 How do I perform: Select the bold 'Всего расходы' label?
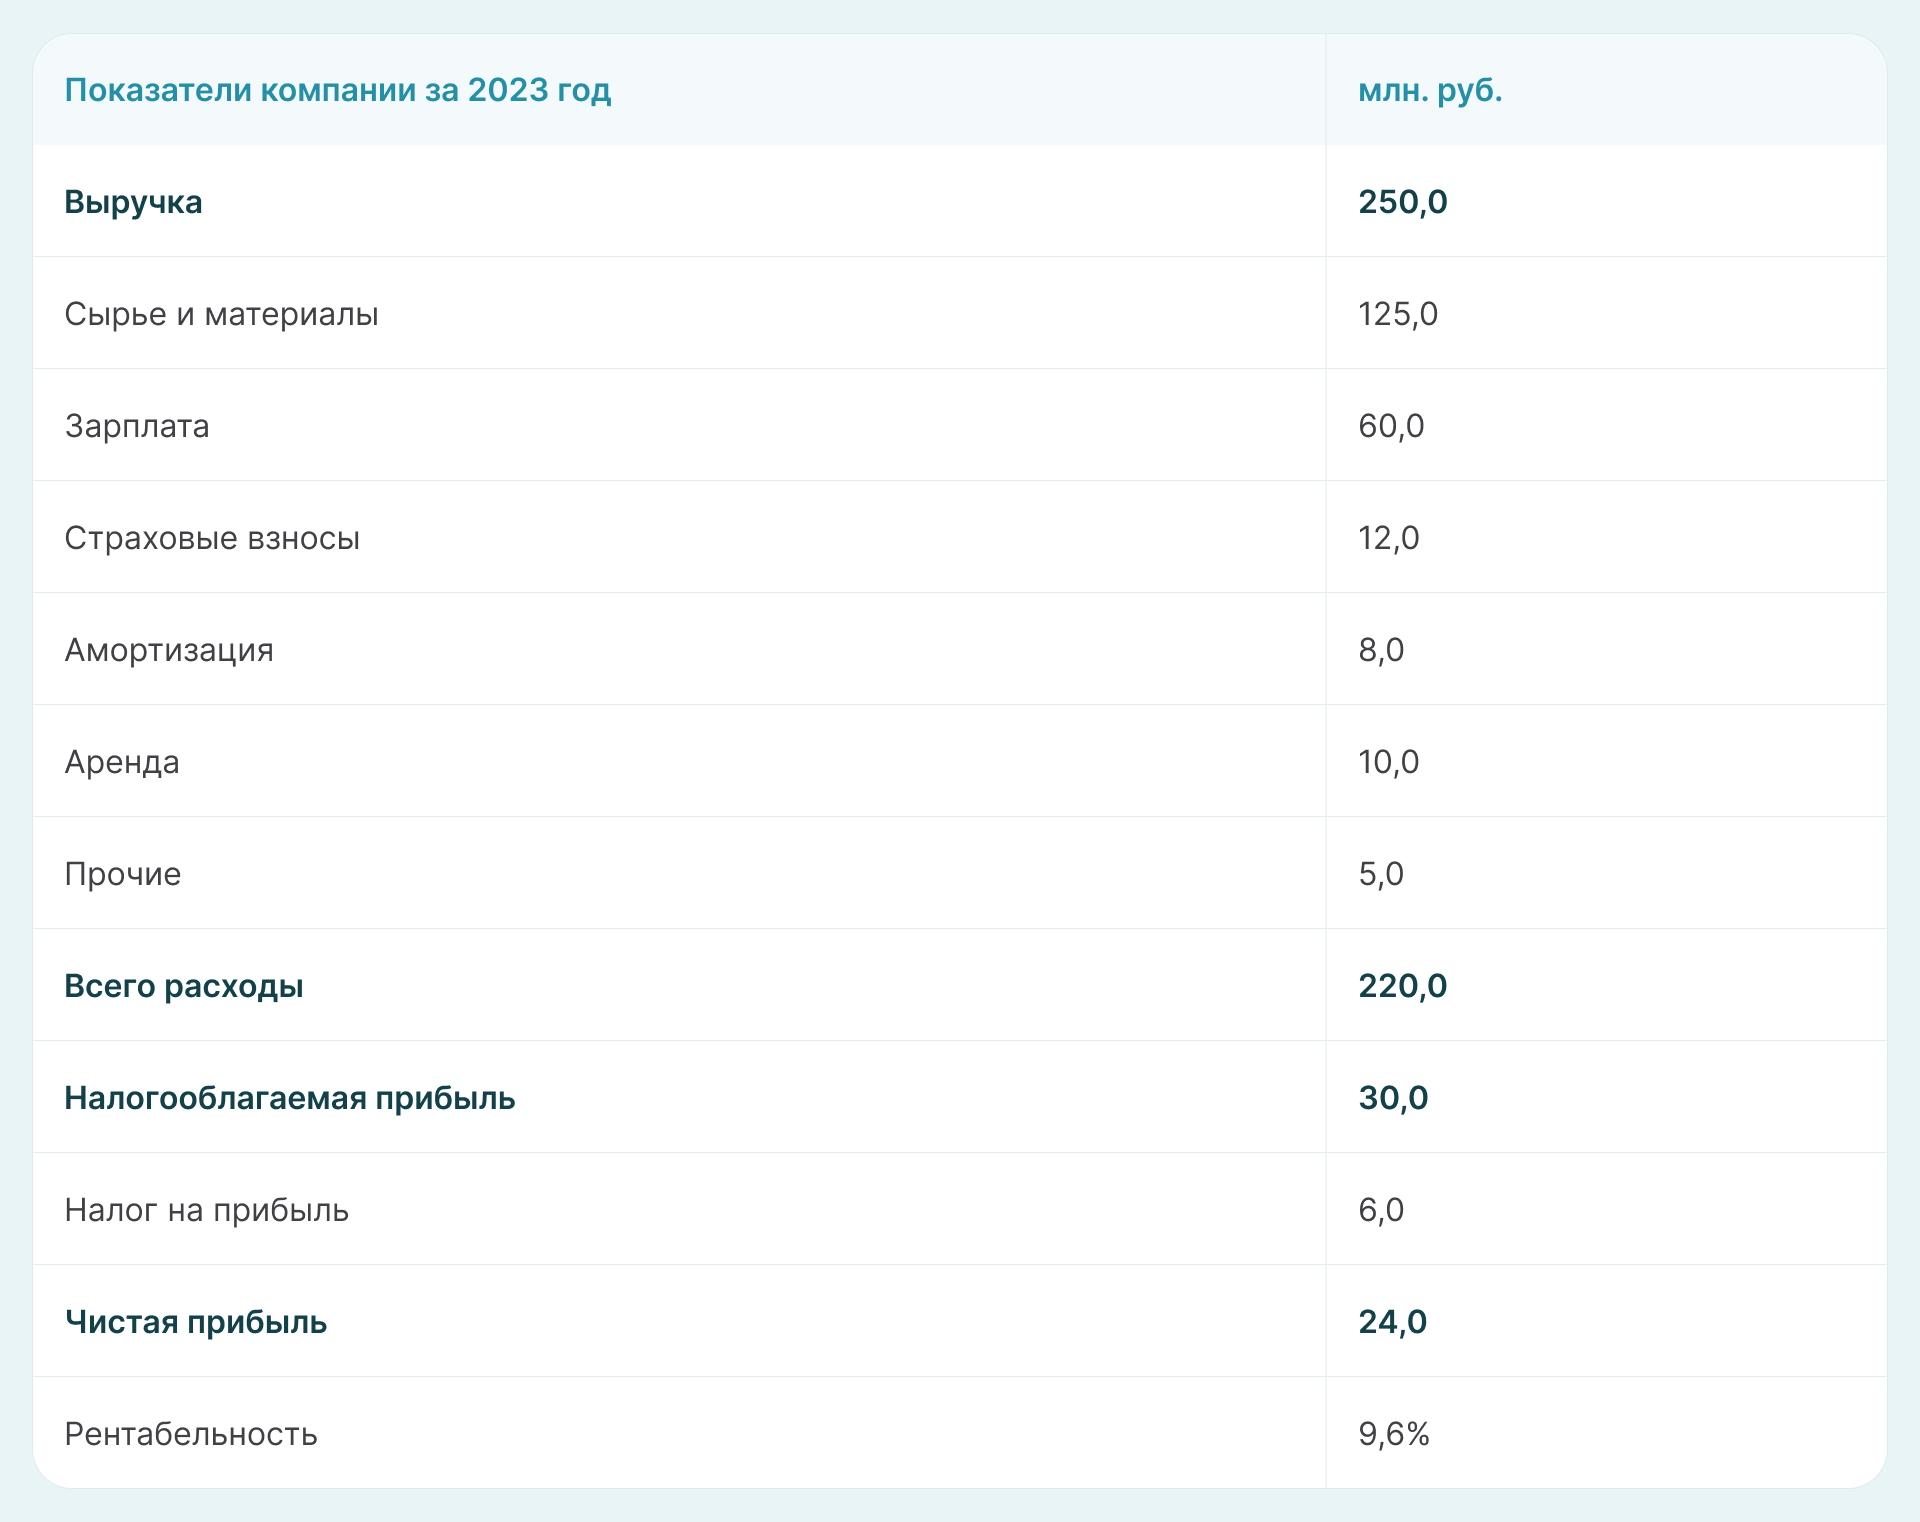pyautogui.click(x=184, y=986)
